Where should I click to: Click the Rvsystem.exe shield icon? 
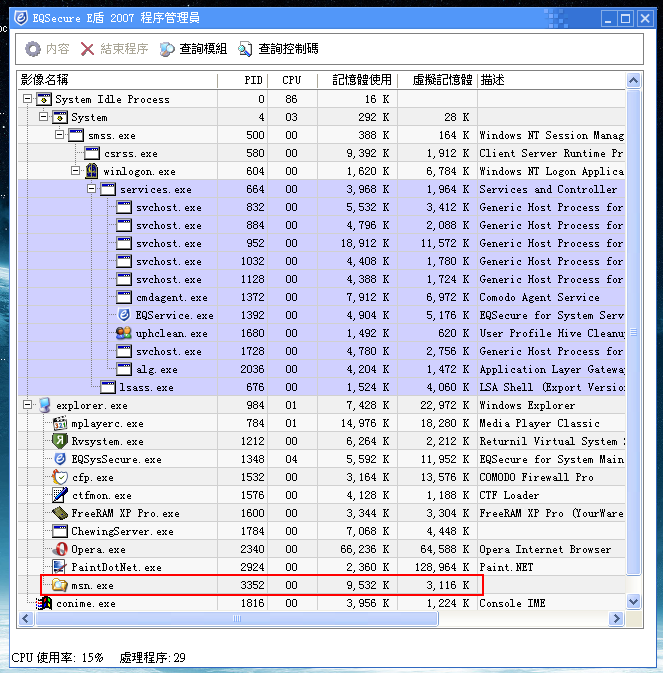tap(60, 441)
